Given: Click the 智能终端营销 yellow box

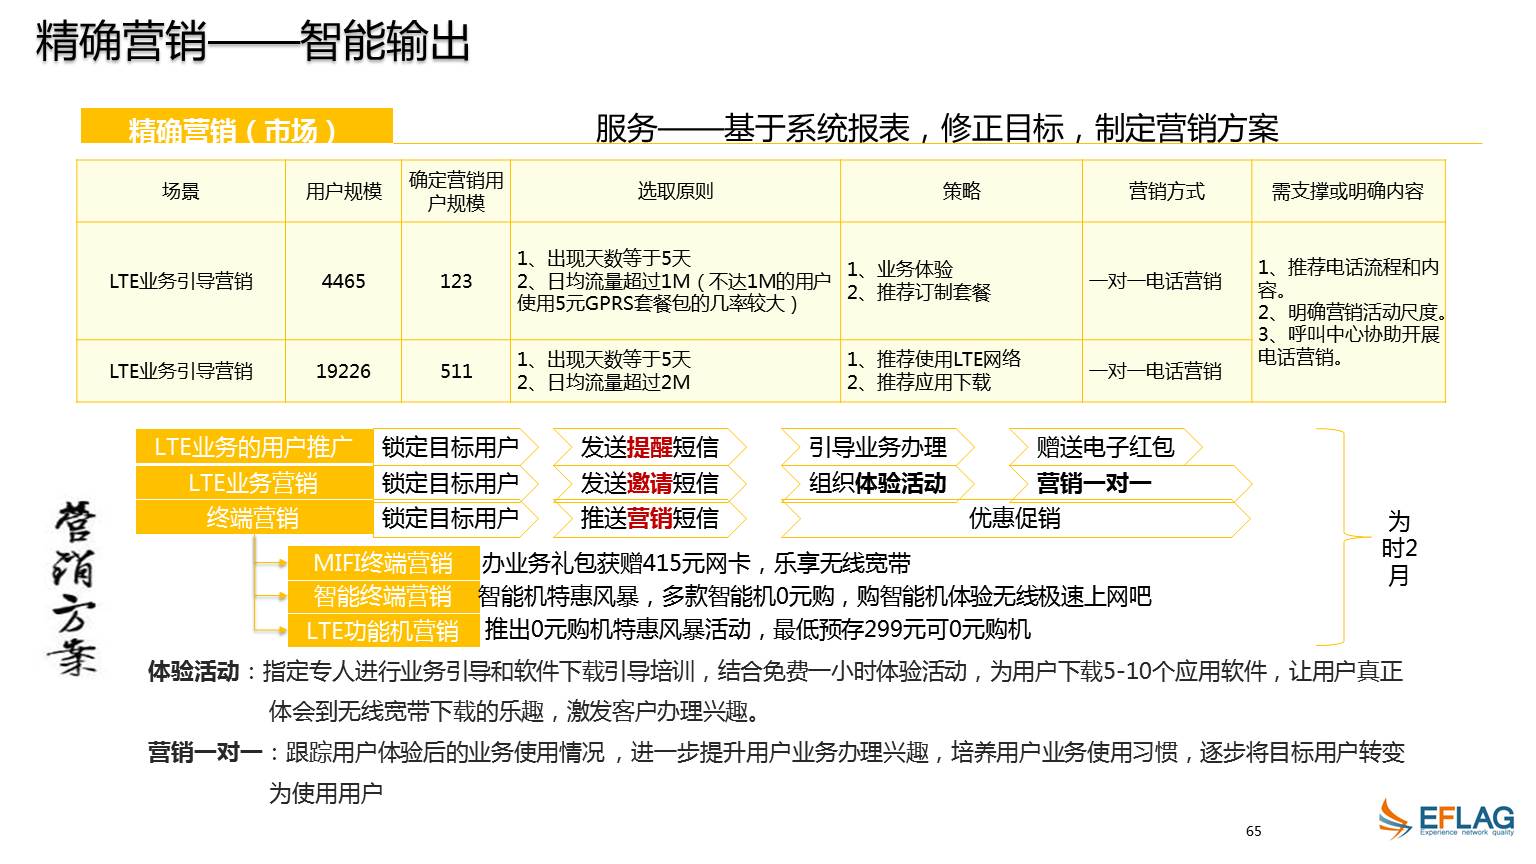Looking at the screenshot, I should tap(384, 597).
